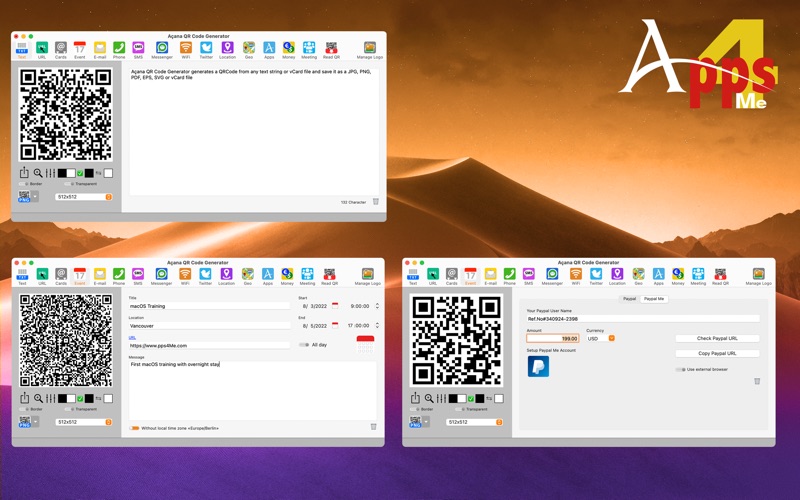Open the USD currency dropdown
Screen dimensions: 800x500
pyautogui.click(x=601, y=338)
